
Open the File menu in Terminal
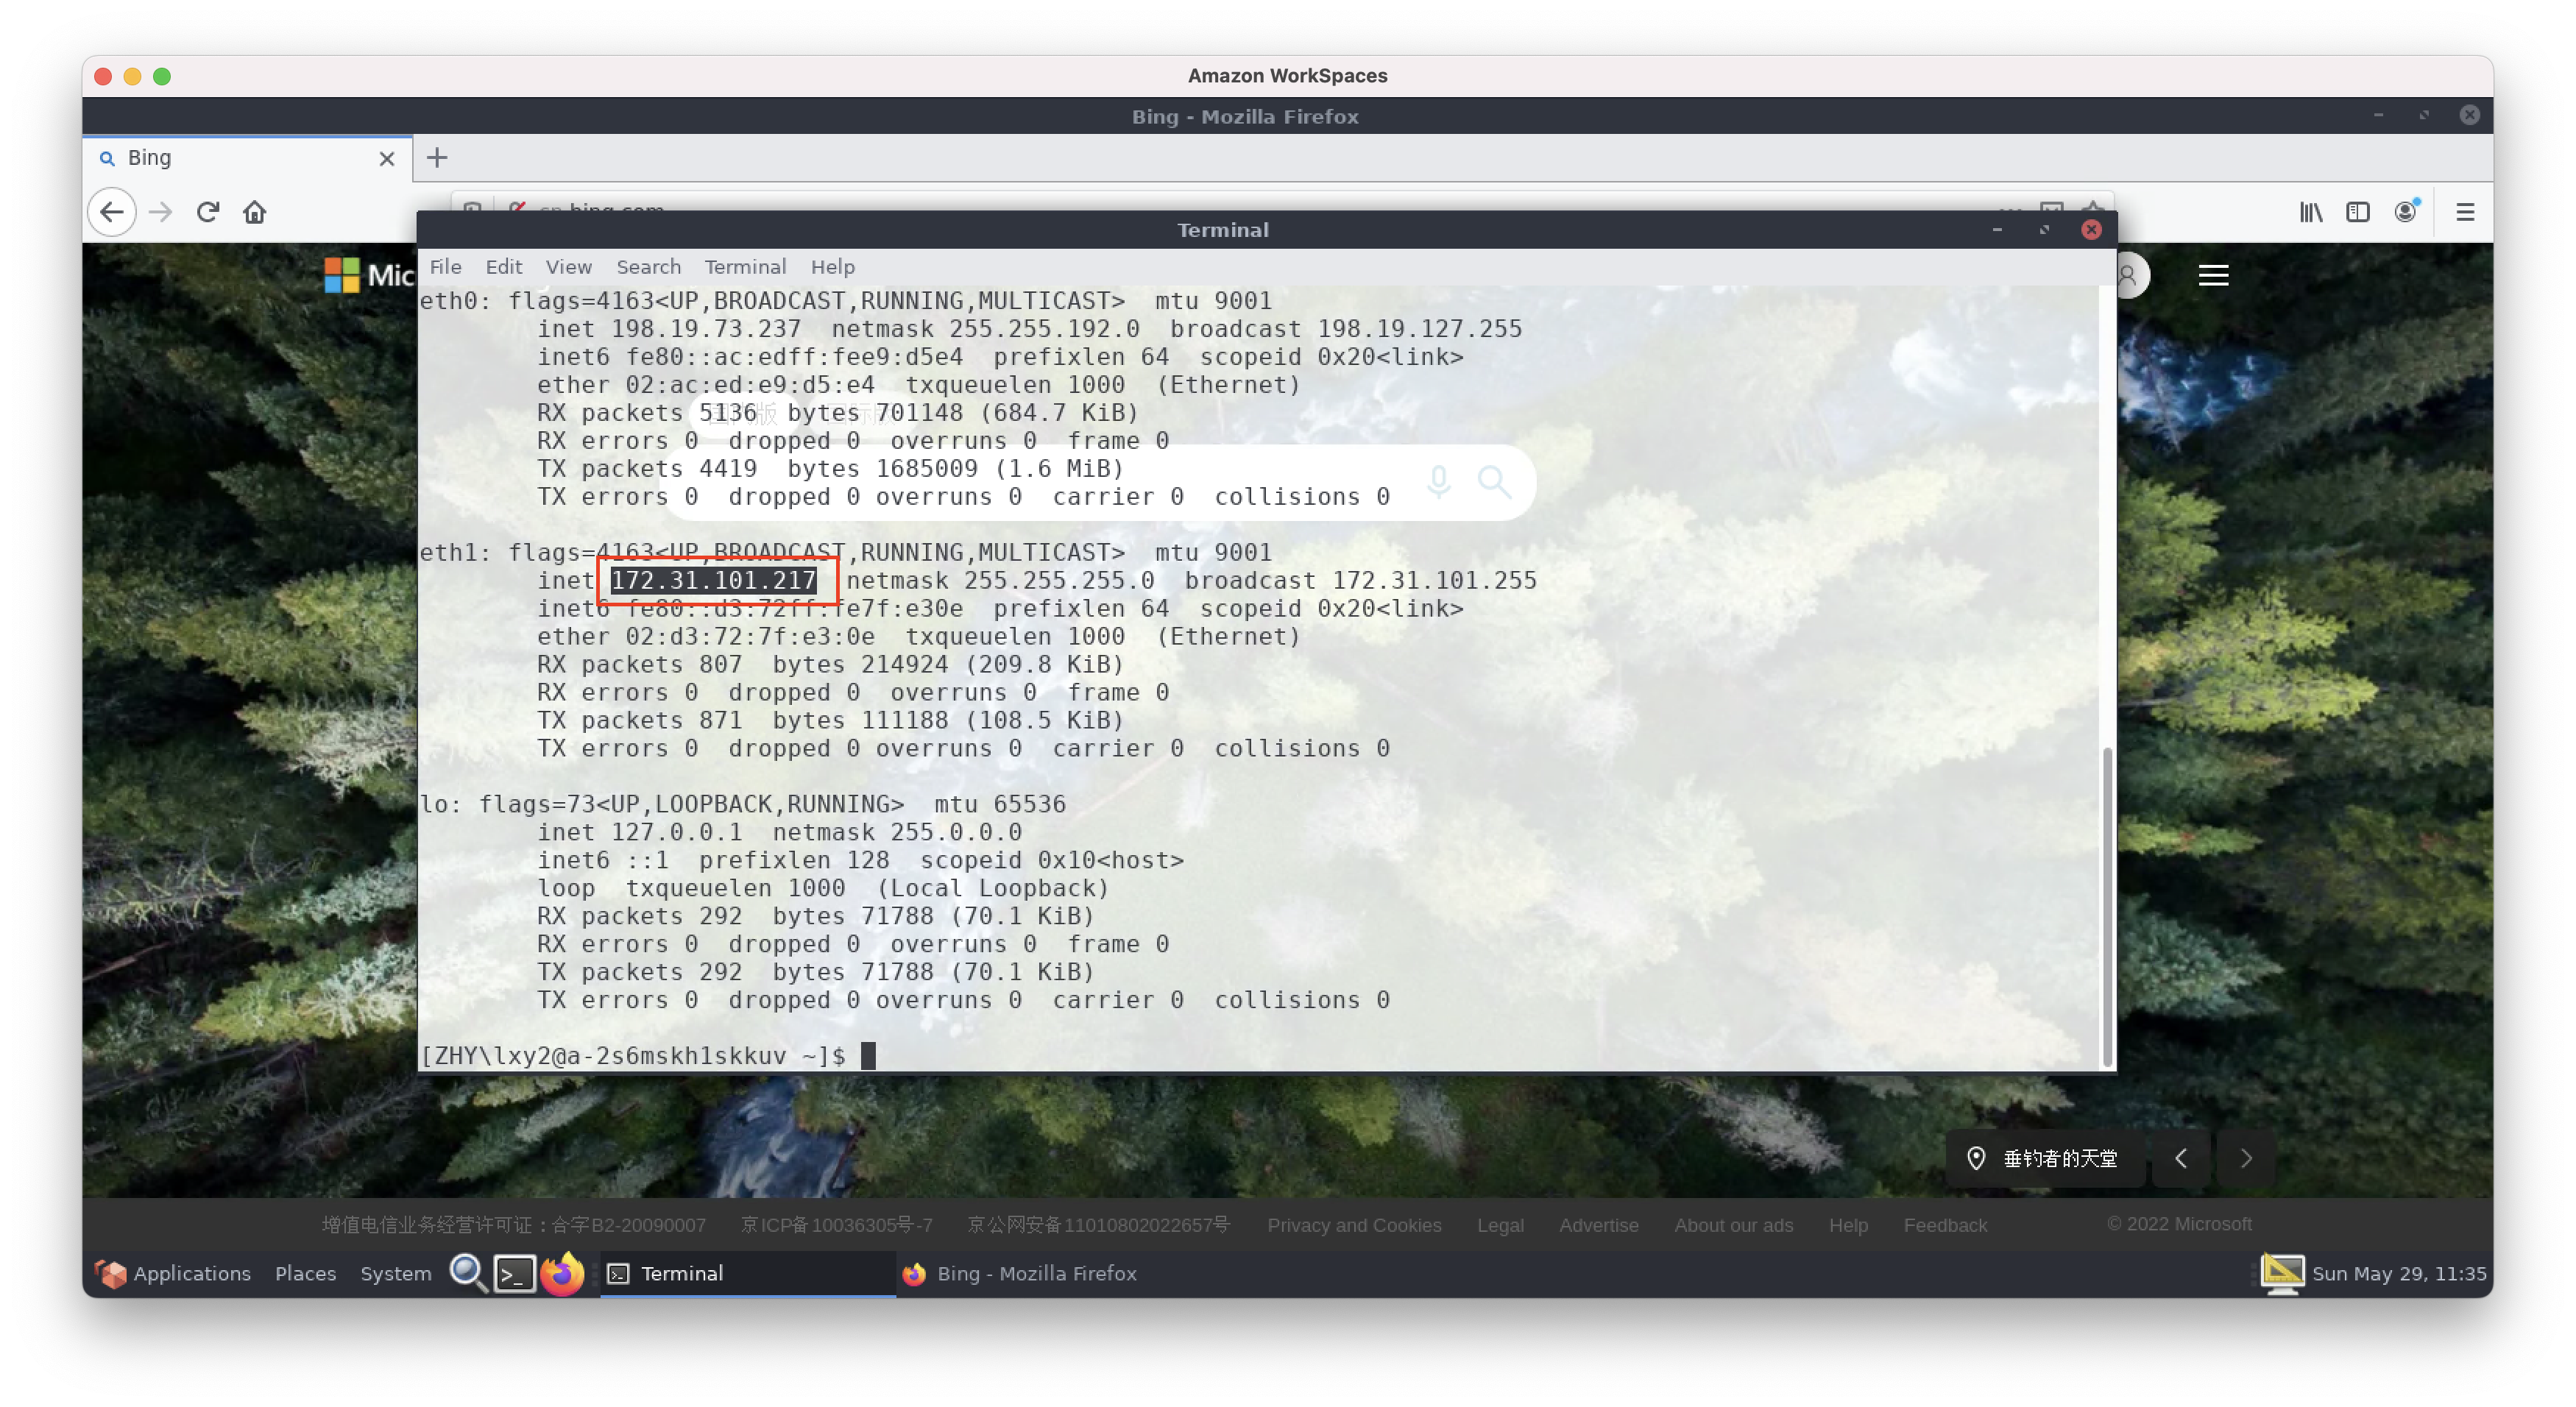coord(445,267)
